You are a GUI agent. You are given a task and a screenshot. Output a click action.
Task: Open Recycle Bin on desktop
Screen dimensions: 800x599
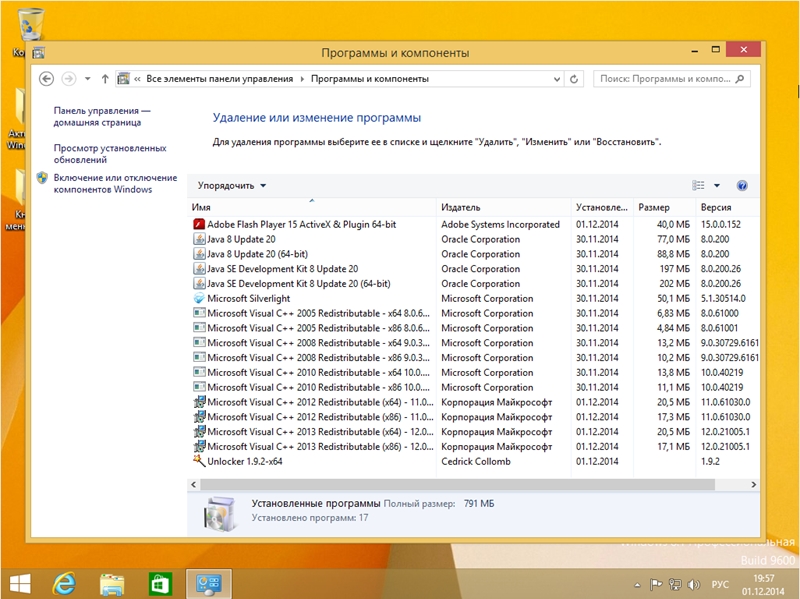(x=30, y=24)
